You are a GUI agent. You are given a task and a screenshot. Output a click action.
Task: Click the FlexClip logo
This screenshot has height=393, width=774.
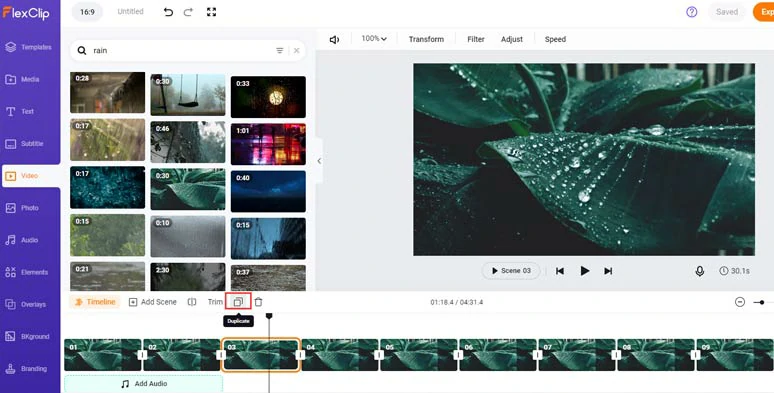click(x=26, y=13)
